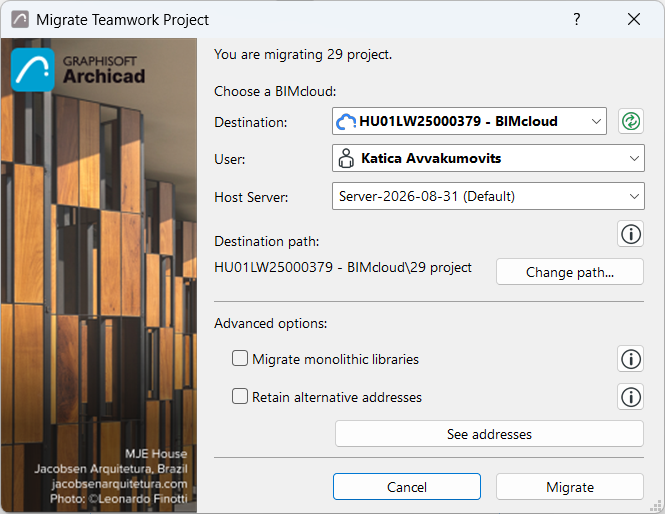Enable Retain alternative addresses checkbox
The image size is (665, 514).
(x=240, y=397)
